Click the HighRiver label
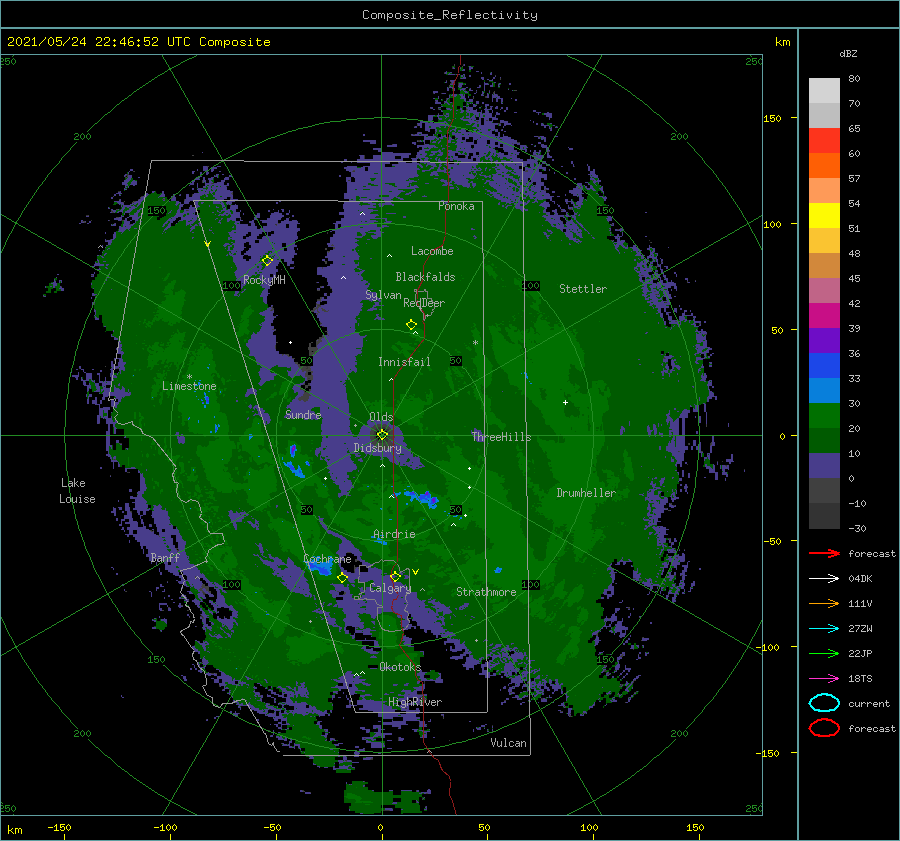This screenshot has height=841, width=900. [x=415, y=702]
